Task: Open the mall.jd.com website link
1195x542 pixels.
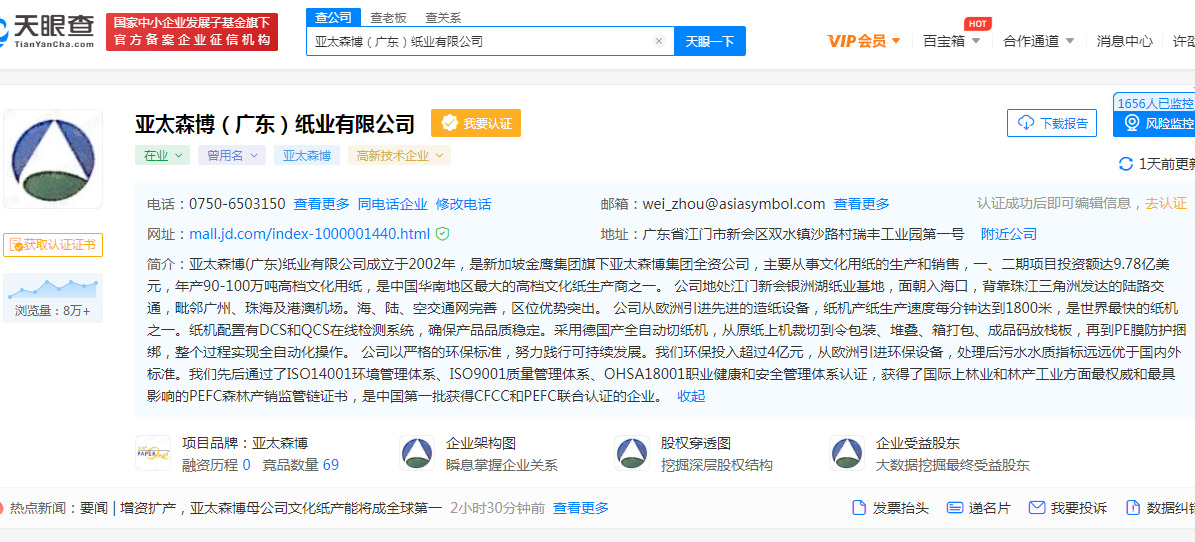Action: pos(309,234)
